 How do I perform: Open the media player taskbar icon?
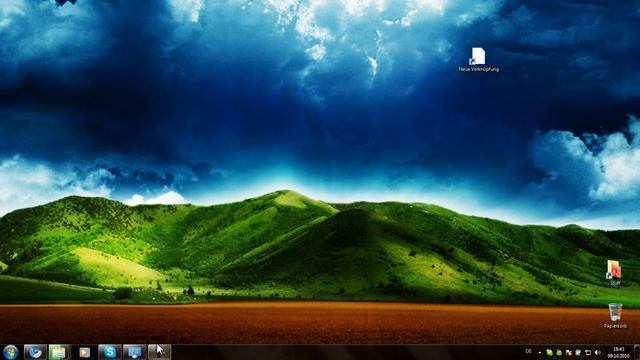coord(84,352)
